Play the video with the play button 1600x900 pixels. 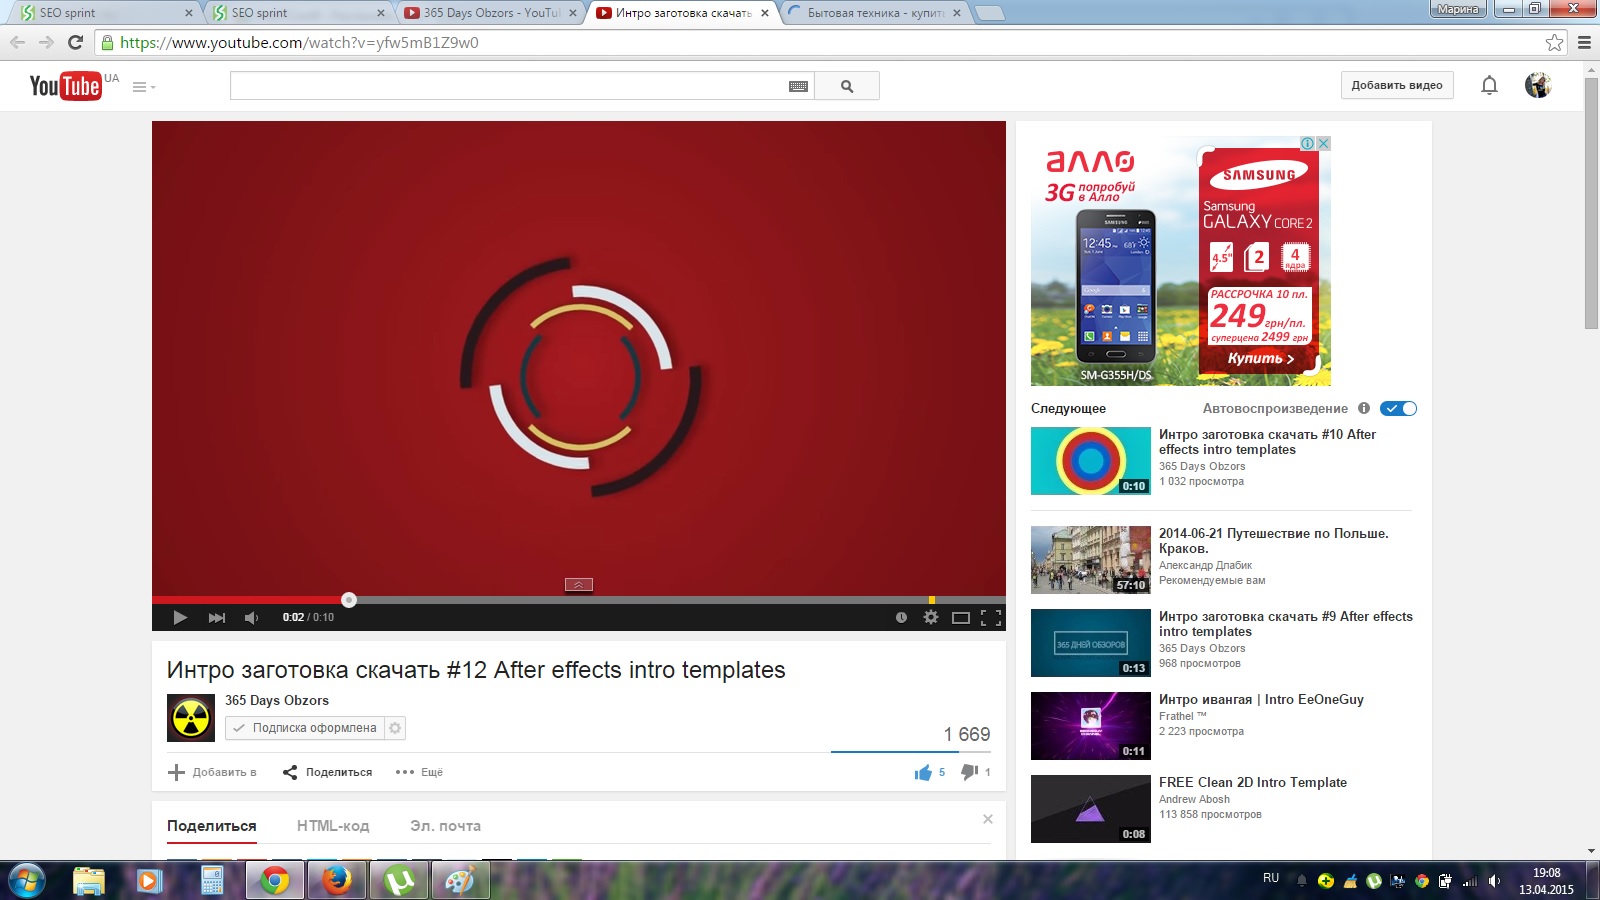point(180,617)
